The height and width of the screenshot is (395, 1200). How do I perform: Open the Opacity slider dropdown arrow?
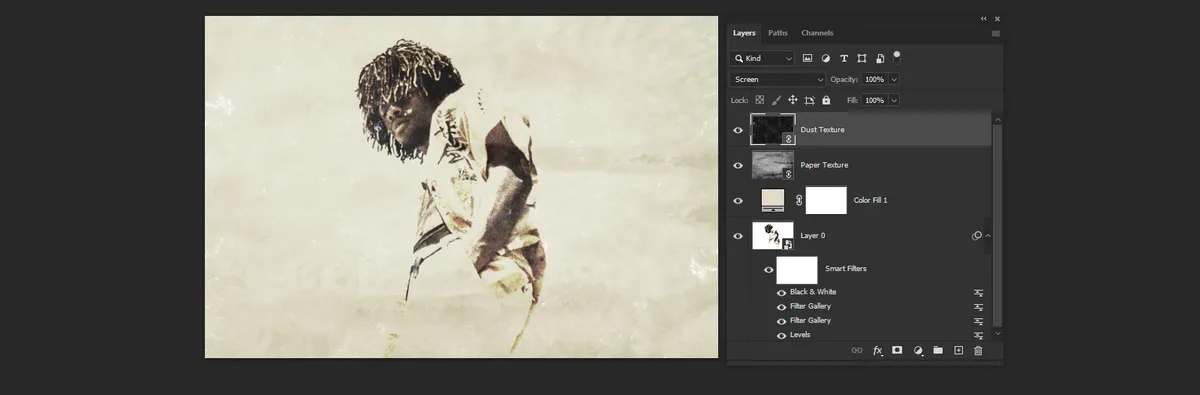[894, 79]
